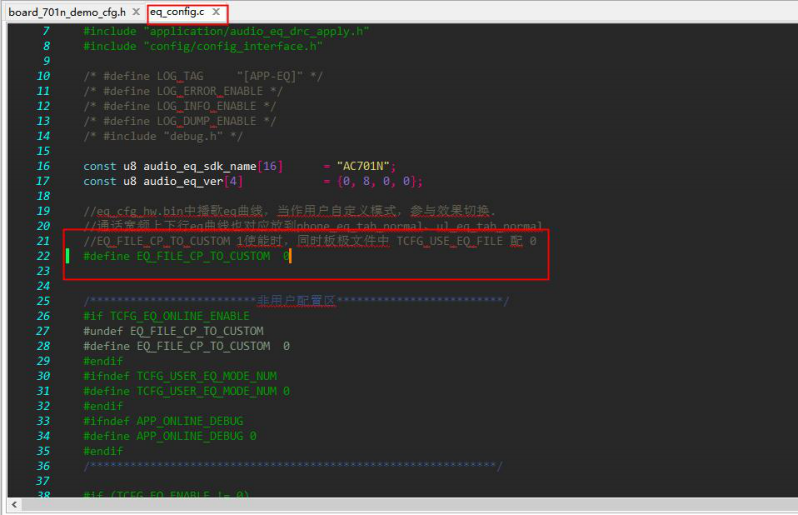Click the #endif on line 29
The width and height of the screenshot is (798, 515).
[103, 361]
